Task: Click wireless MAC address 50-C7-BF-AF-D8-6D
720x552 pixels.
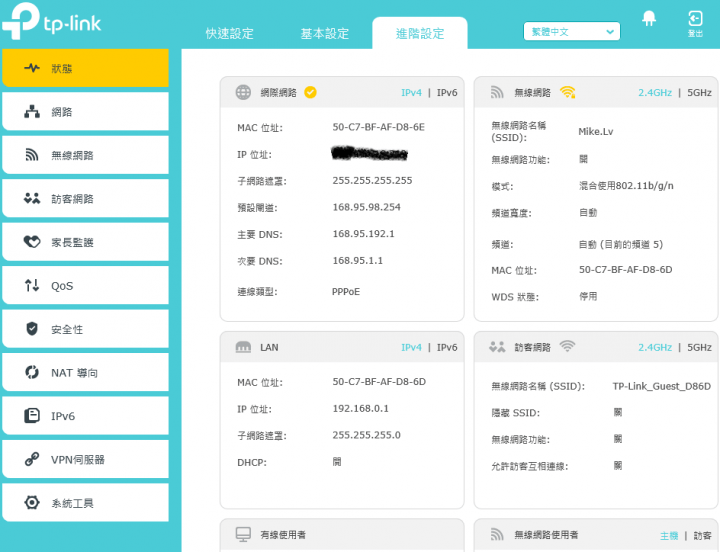Action: coord(625,270)
